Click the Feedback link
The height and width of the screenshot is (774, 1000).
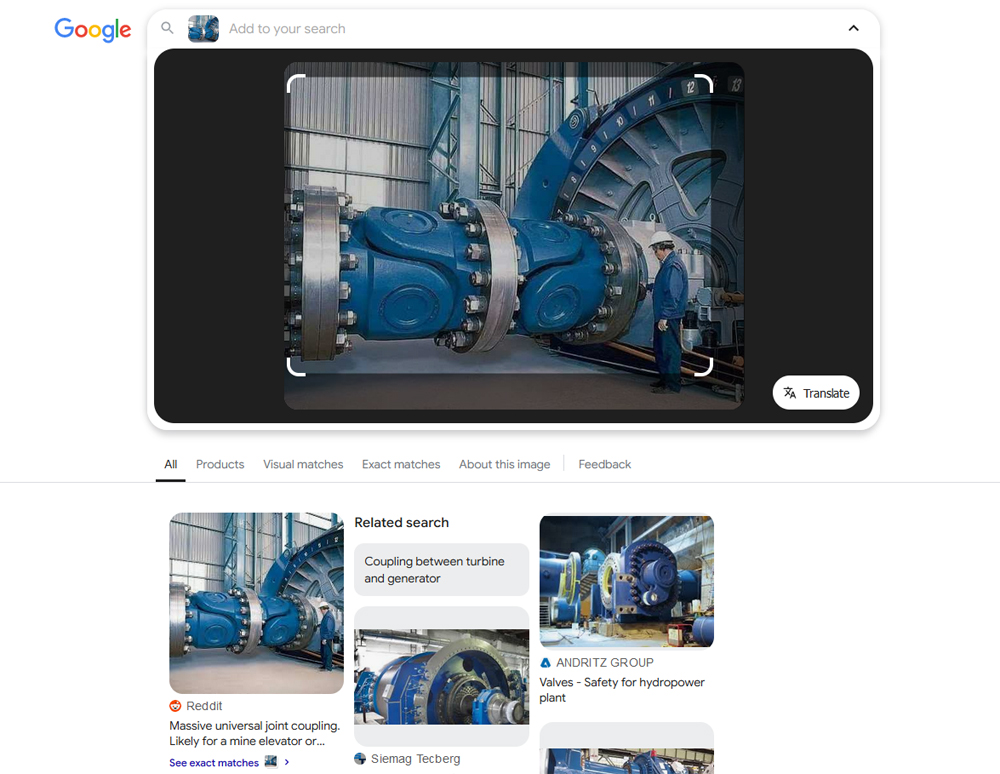click(605, 464)
